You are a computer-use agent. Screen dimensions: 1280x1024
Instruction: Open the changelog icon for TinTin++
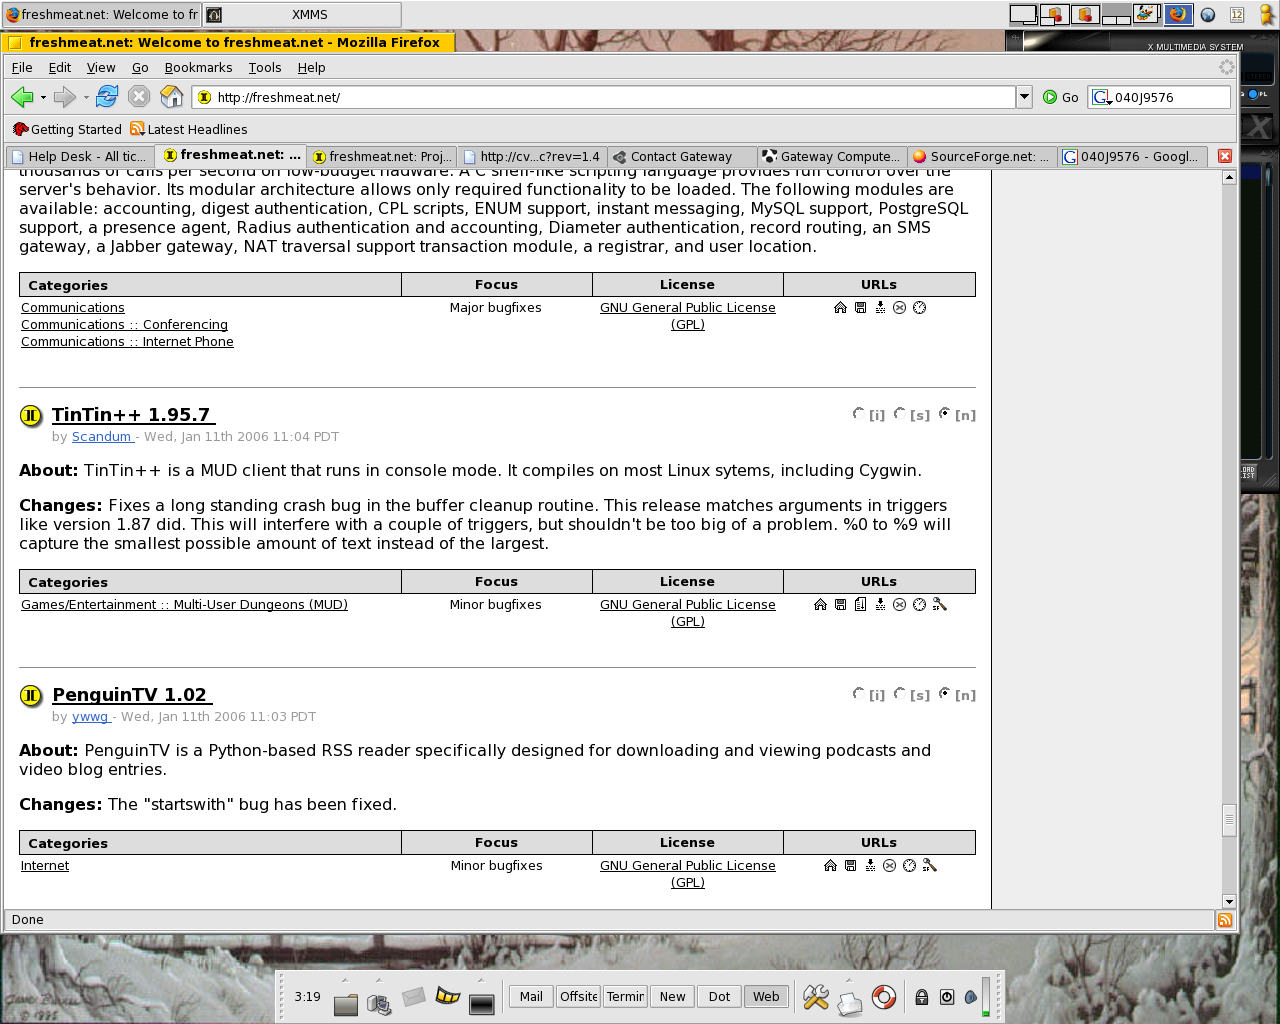pyautogui.click(x=860, y=604)
